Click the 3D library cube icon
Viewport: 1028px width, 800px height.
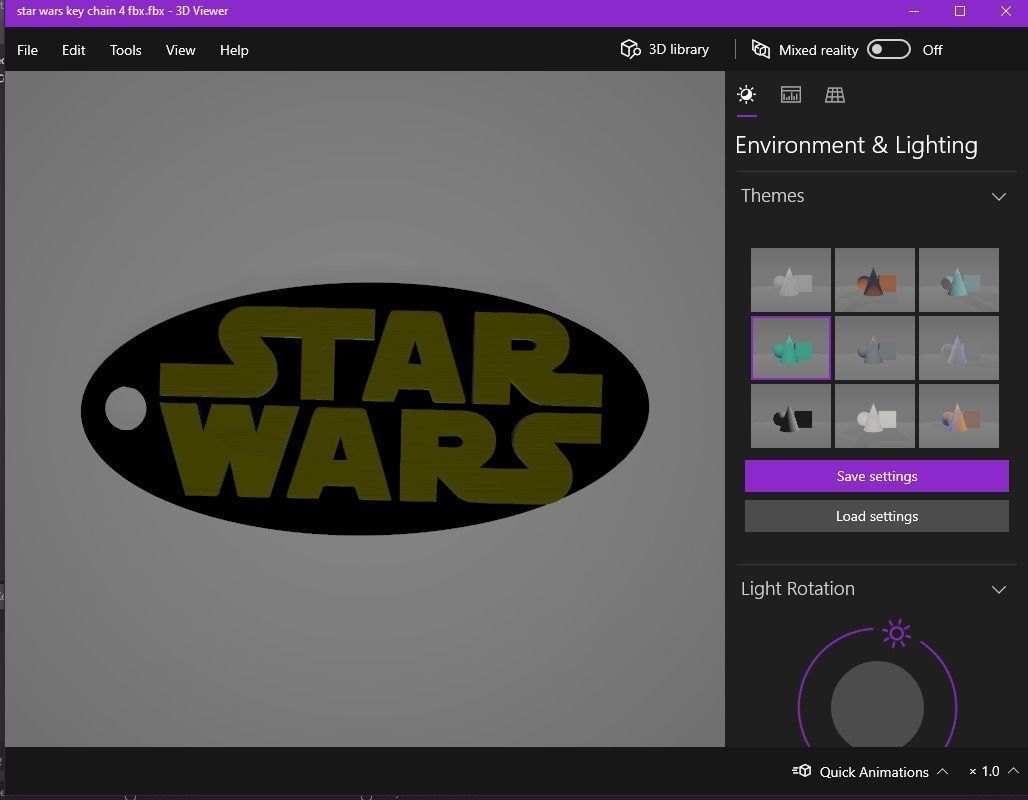point(630,49)
